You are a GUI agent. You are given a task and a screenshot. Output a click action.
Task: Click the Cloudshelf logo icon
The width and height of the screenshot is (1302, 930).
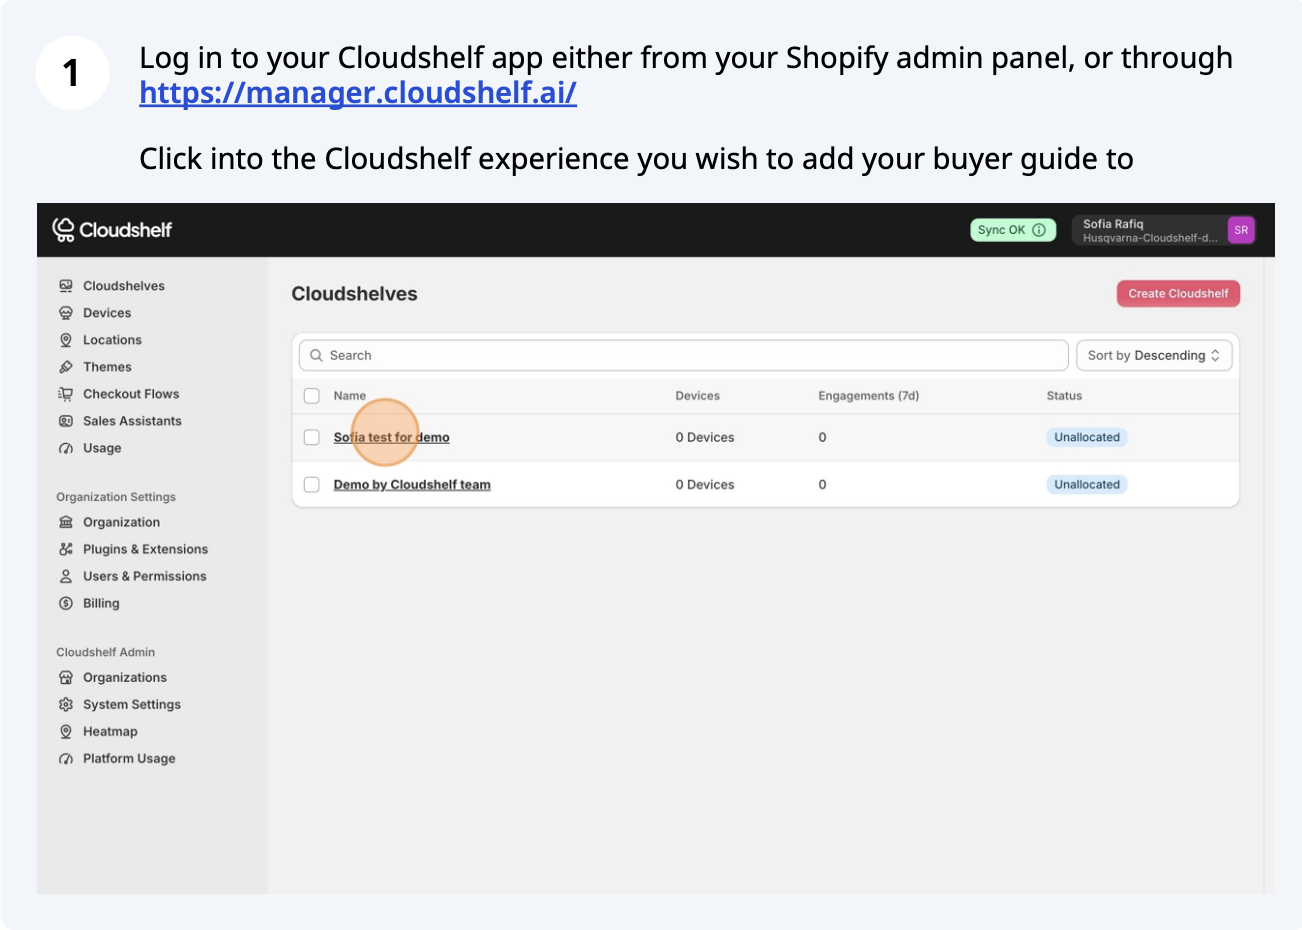point(64,230)
